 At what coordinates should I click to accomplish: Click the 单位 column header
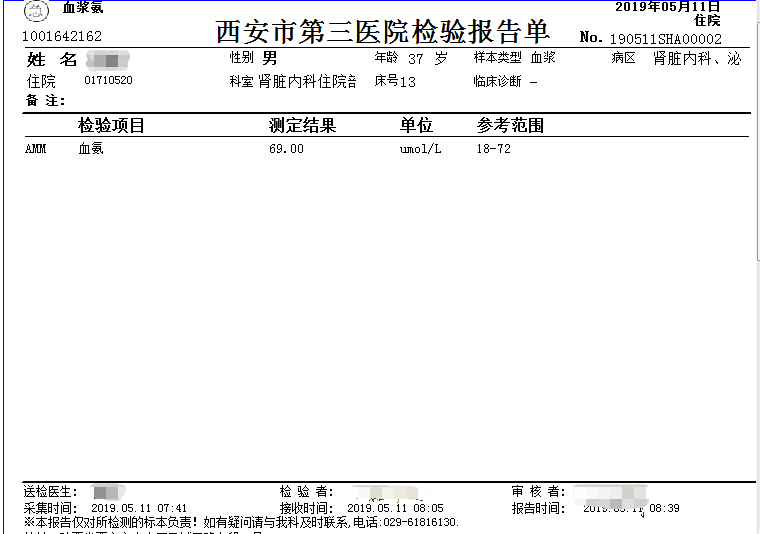[x=416, y=126]
